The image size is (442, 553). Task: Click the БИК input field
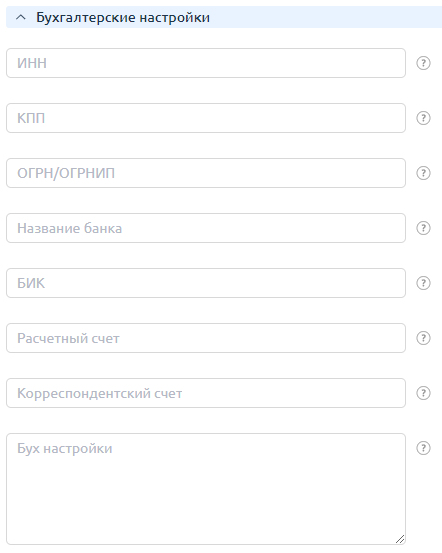point(206,283)
